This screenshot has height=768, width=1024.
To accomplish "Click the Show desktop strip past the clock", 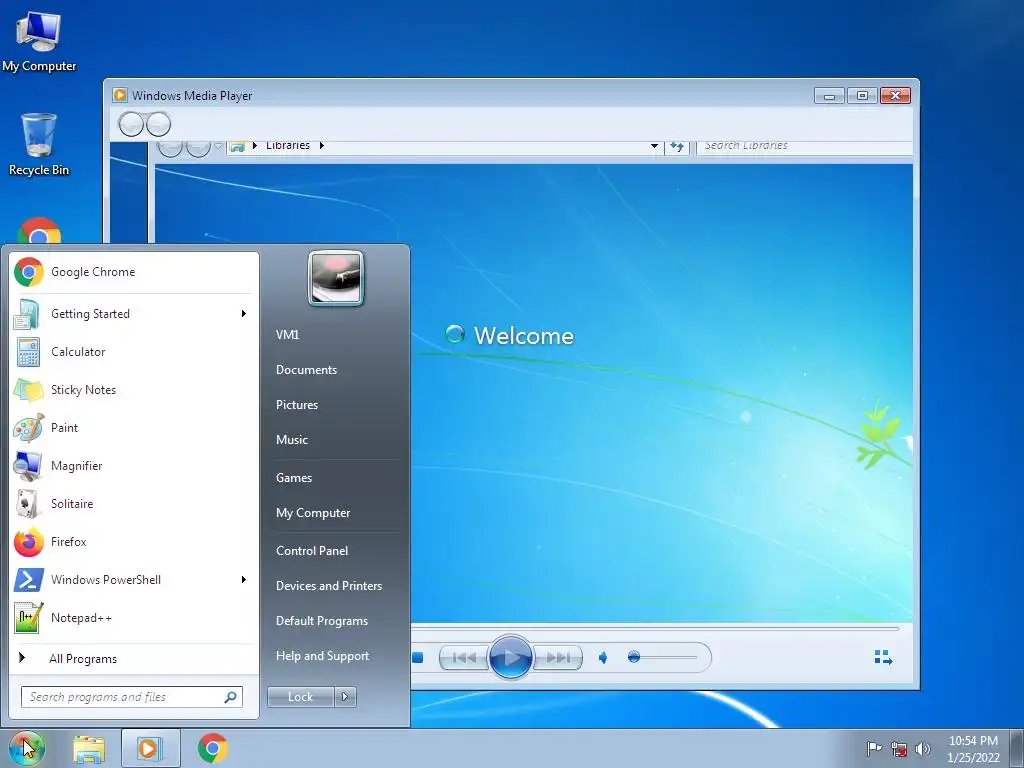I will [1017, 748].
